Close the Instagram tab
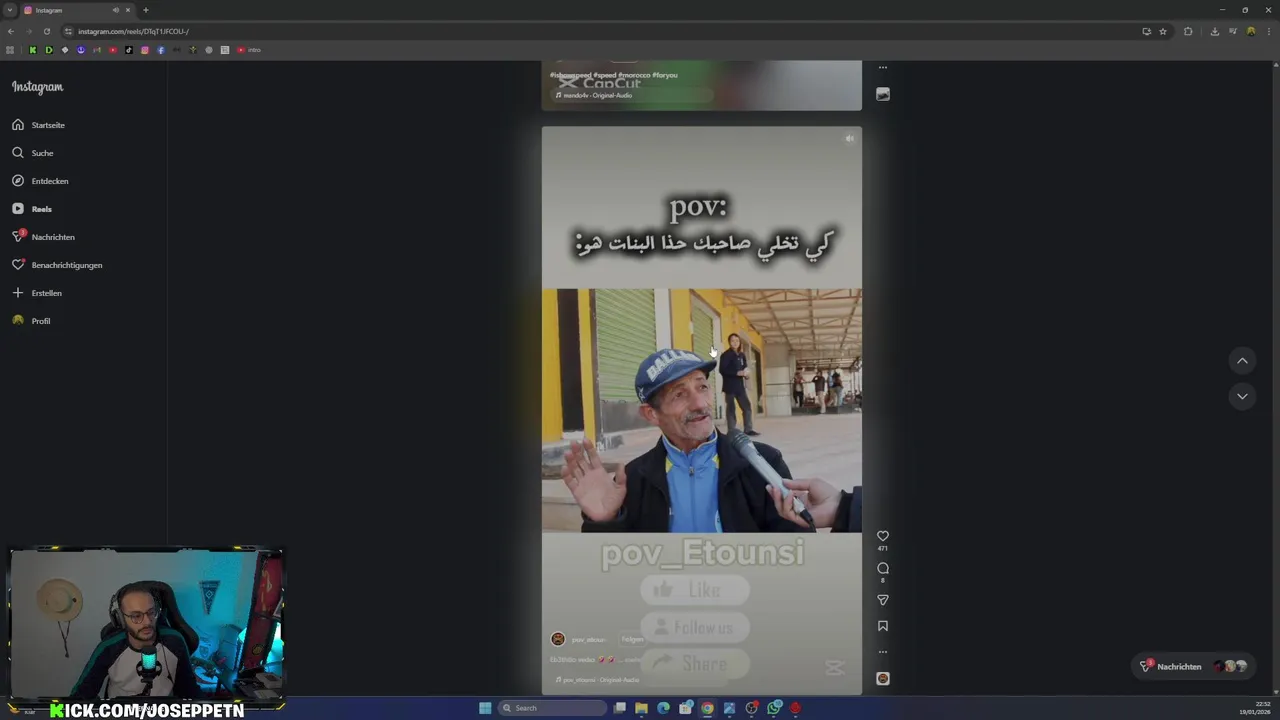Image resolution: width=1280 pixels, height=720 pixels. pos(128,10)
